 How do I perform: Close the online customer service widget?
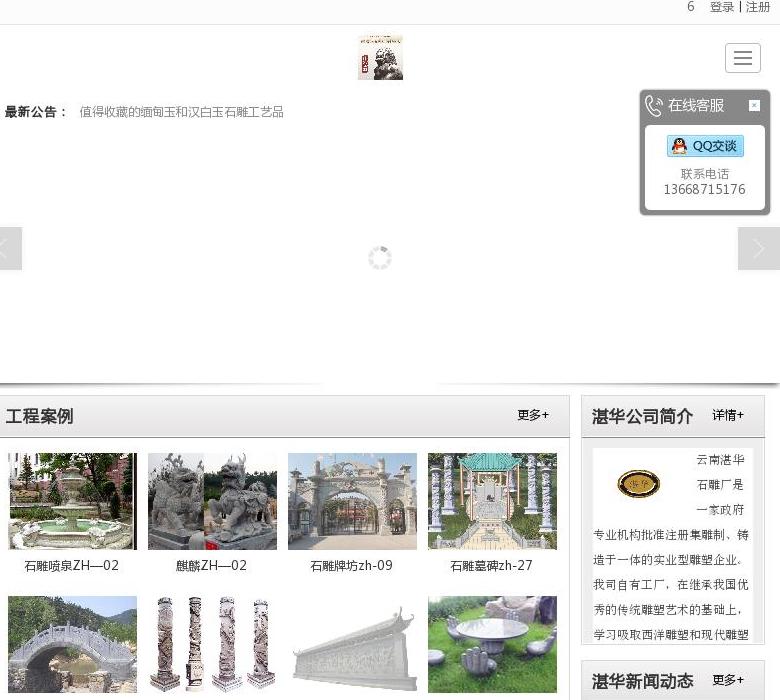point(754,105)
